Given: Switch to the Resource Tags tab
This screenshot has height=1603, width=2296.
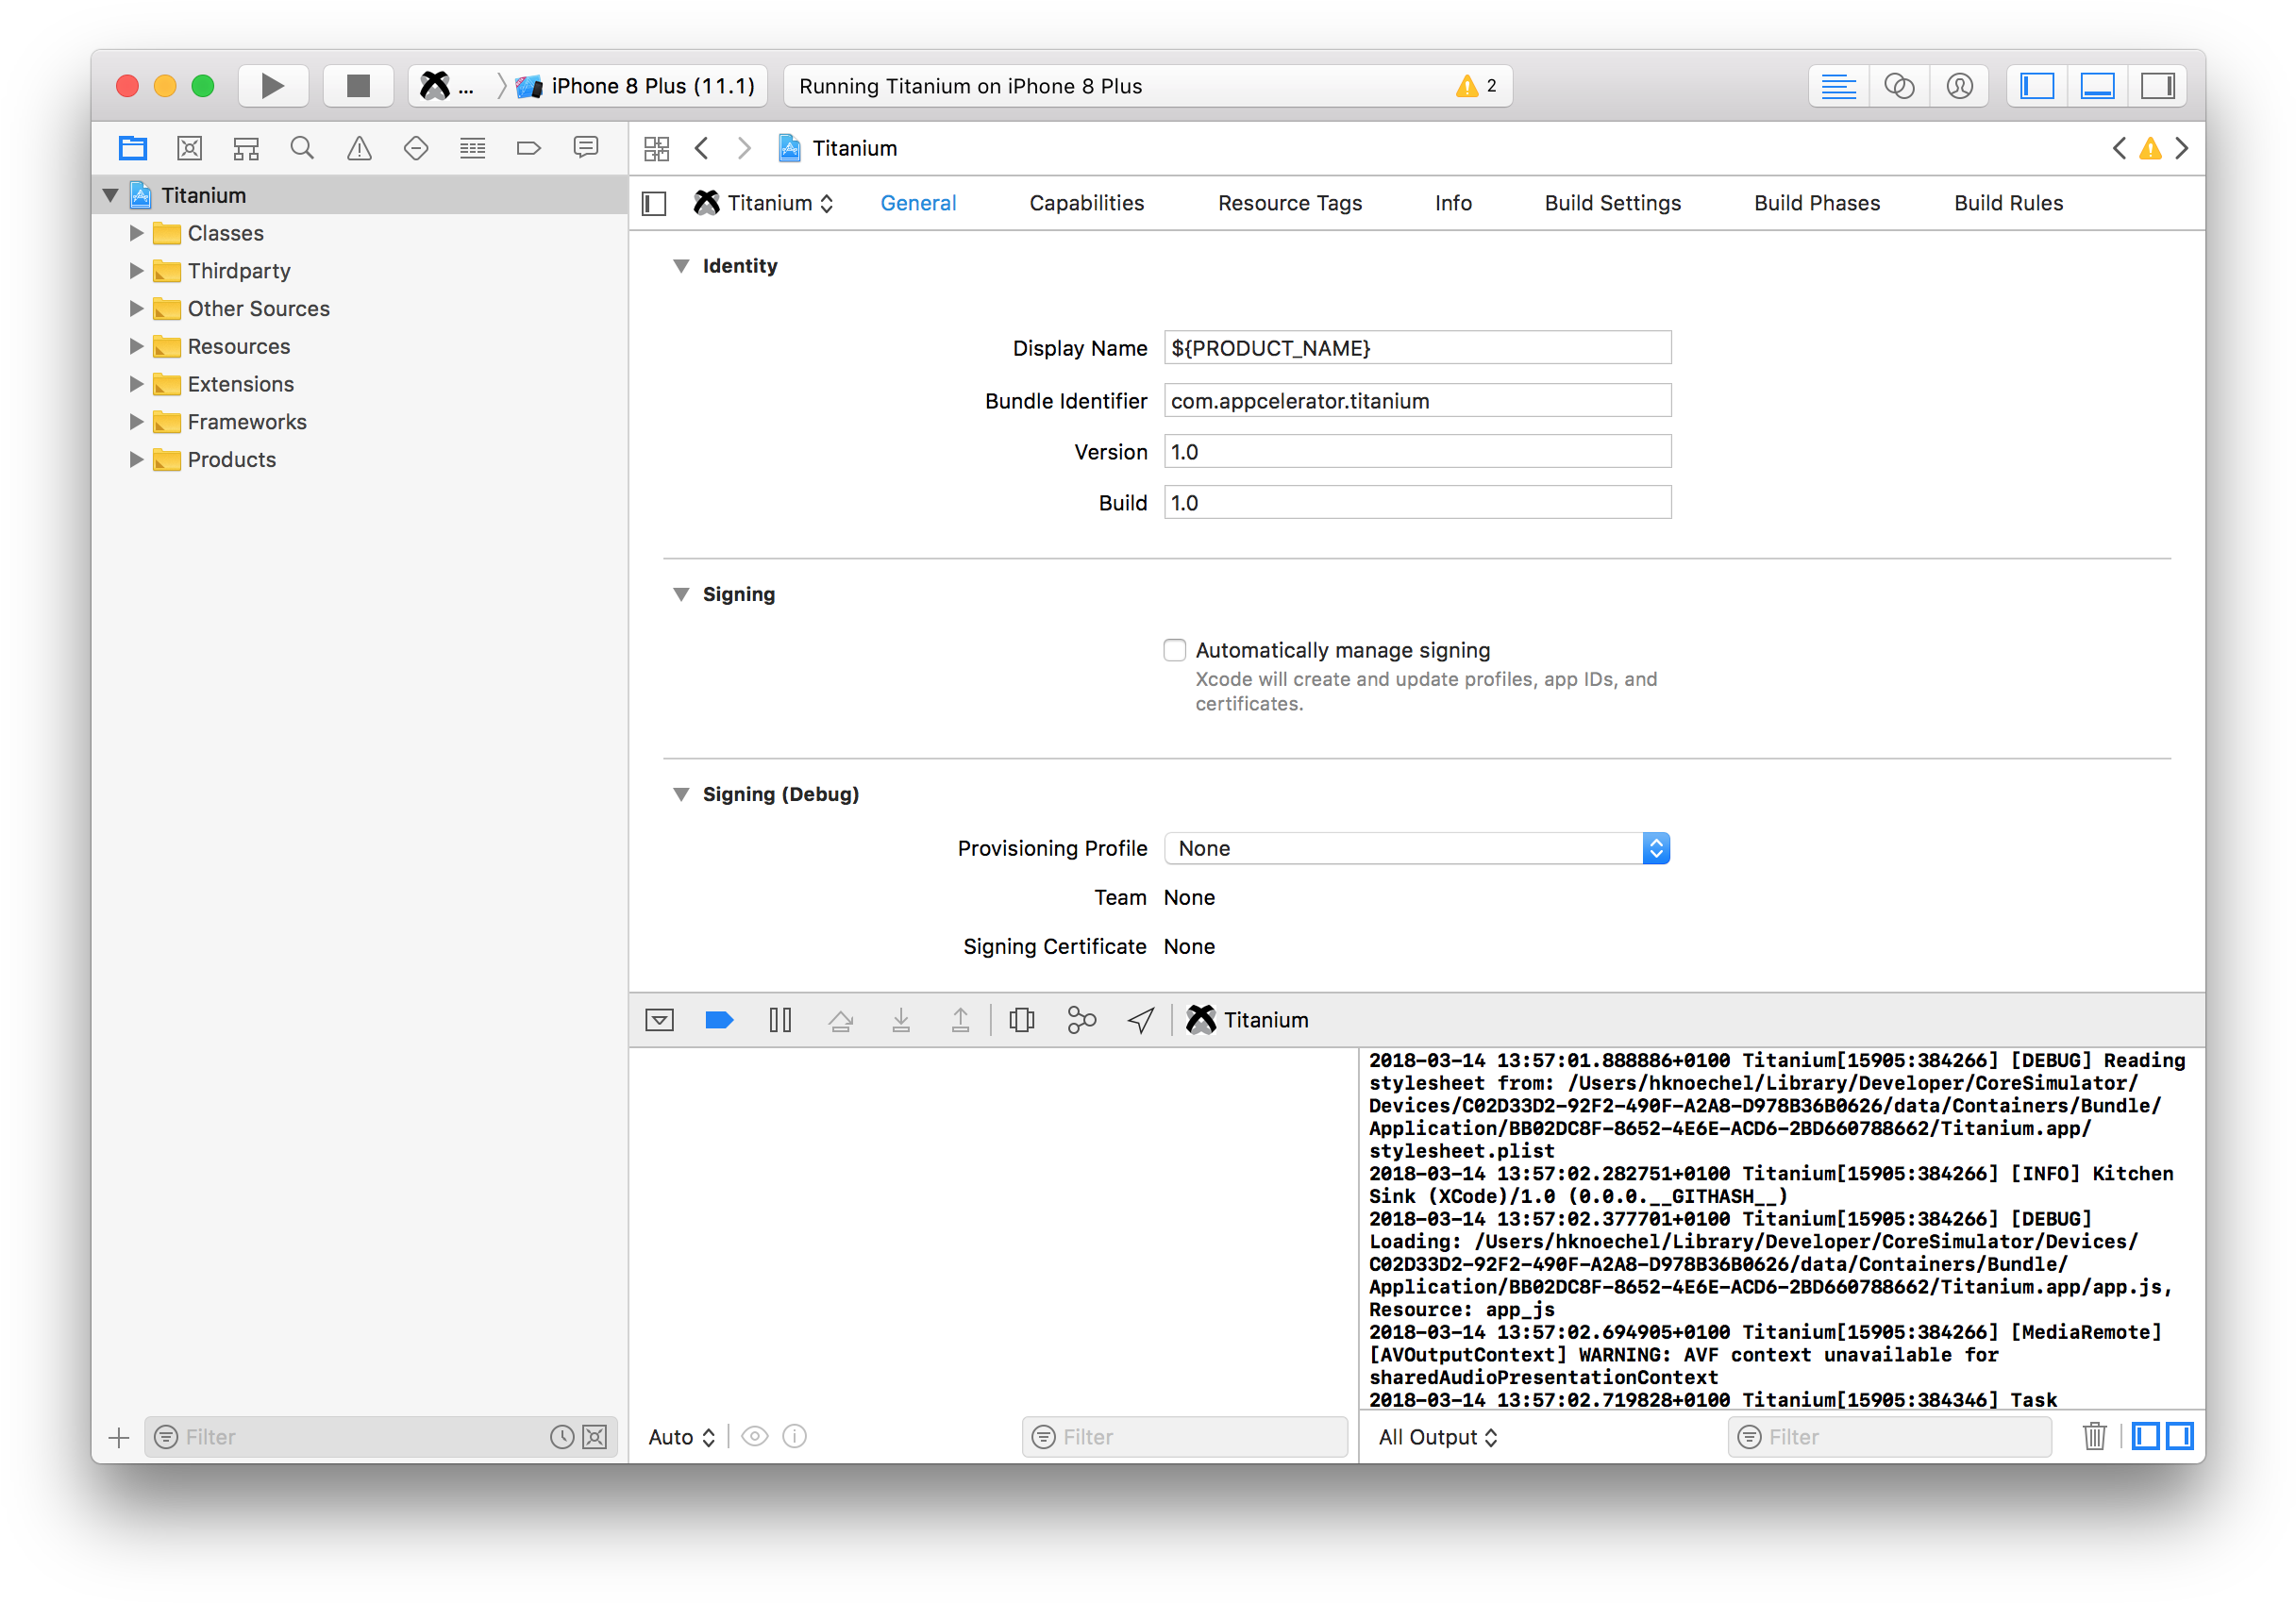Looking at the screenshot, I should tap(1289, 203).
